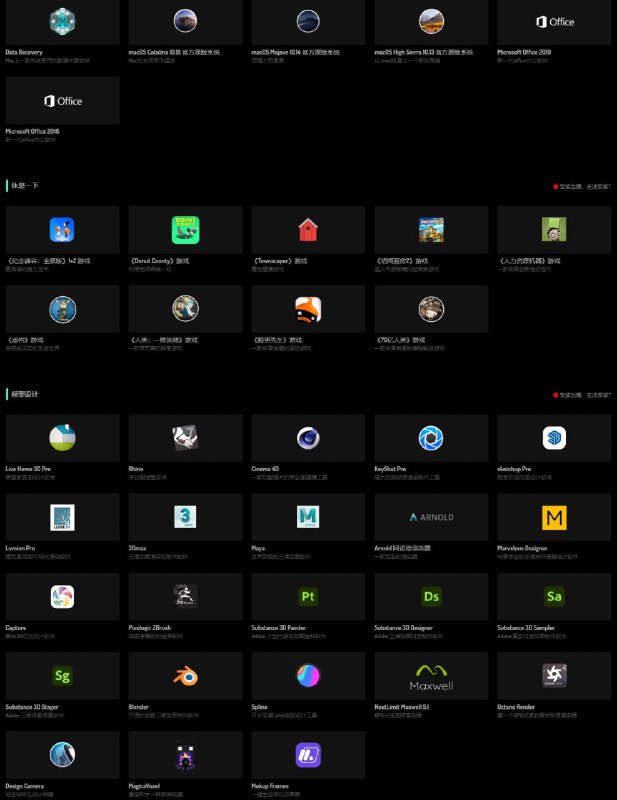Select the Marvelous Designer icon
617x800 pixels.
[x=554, y=517]
